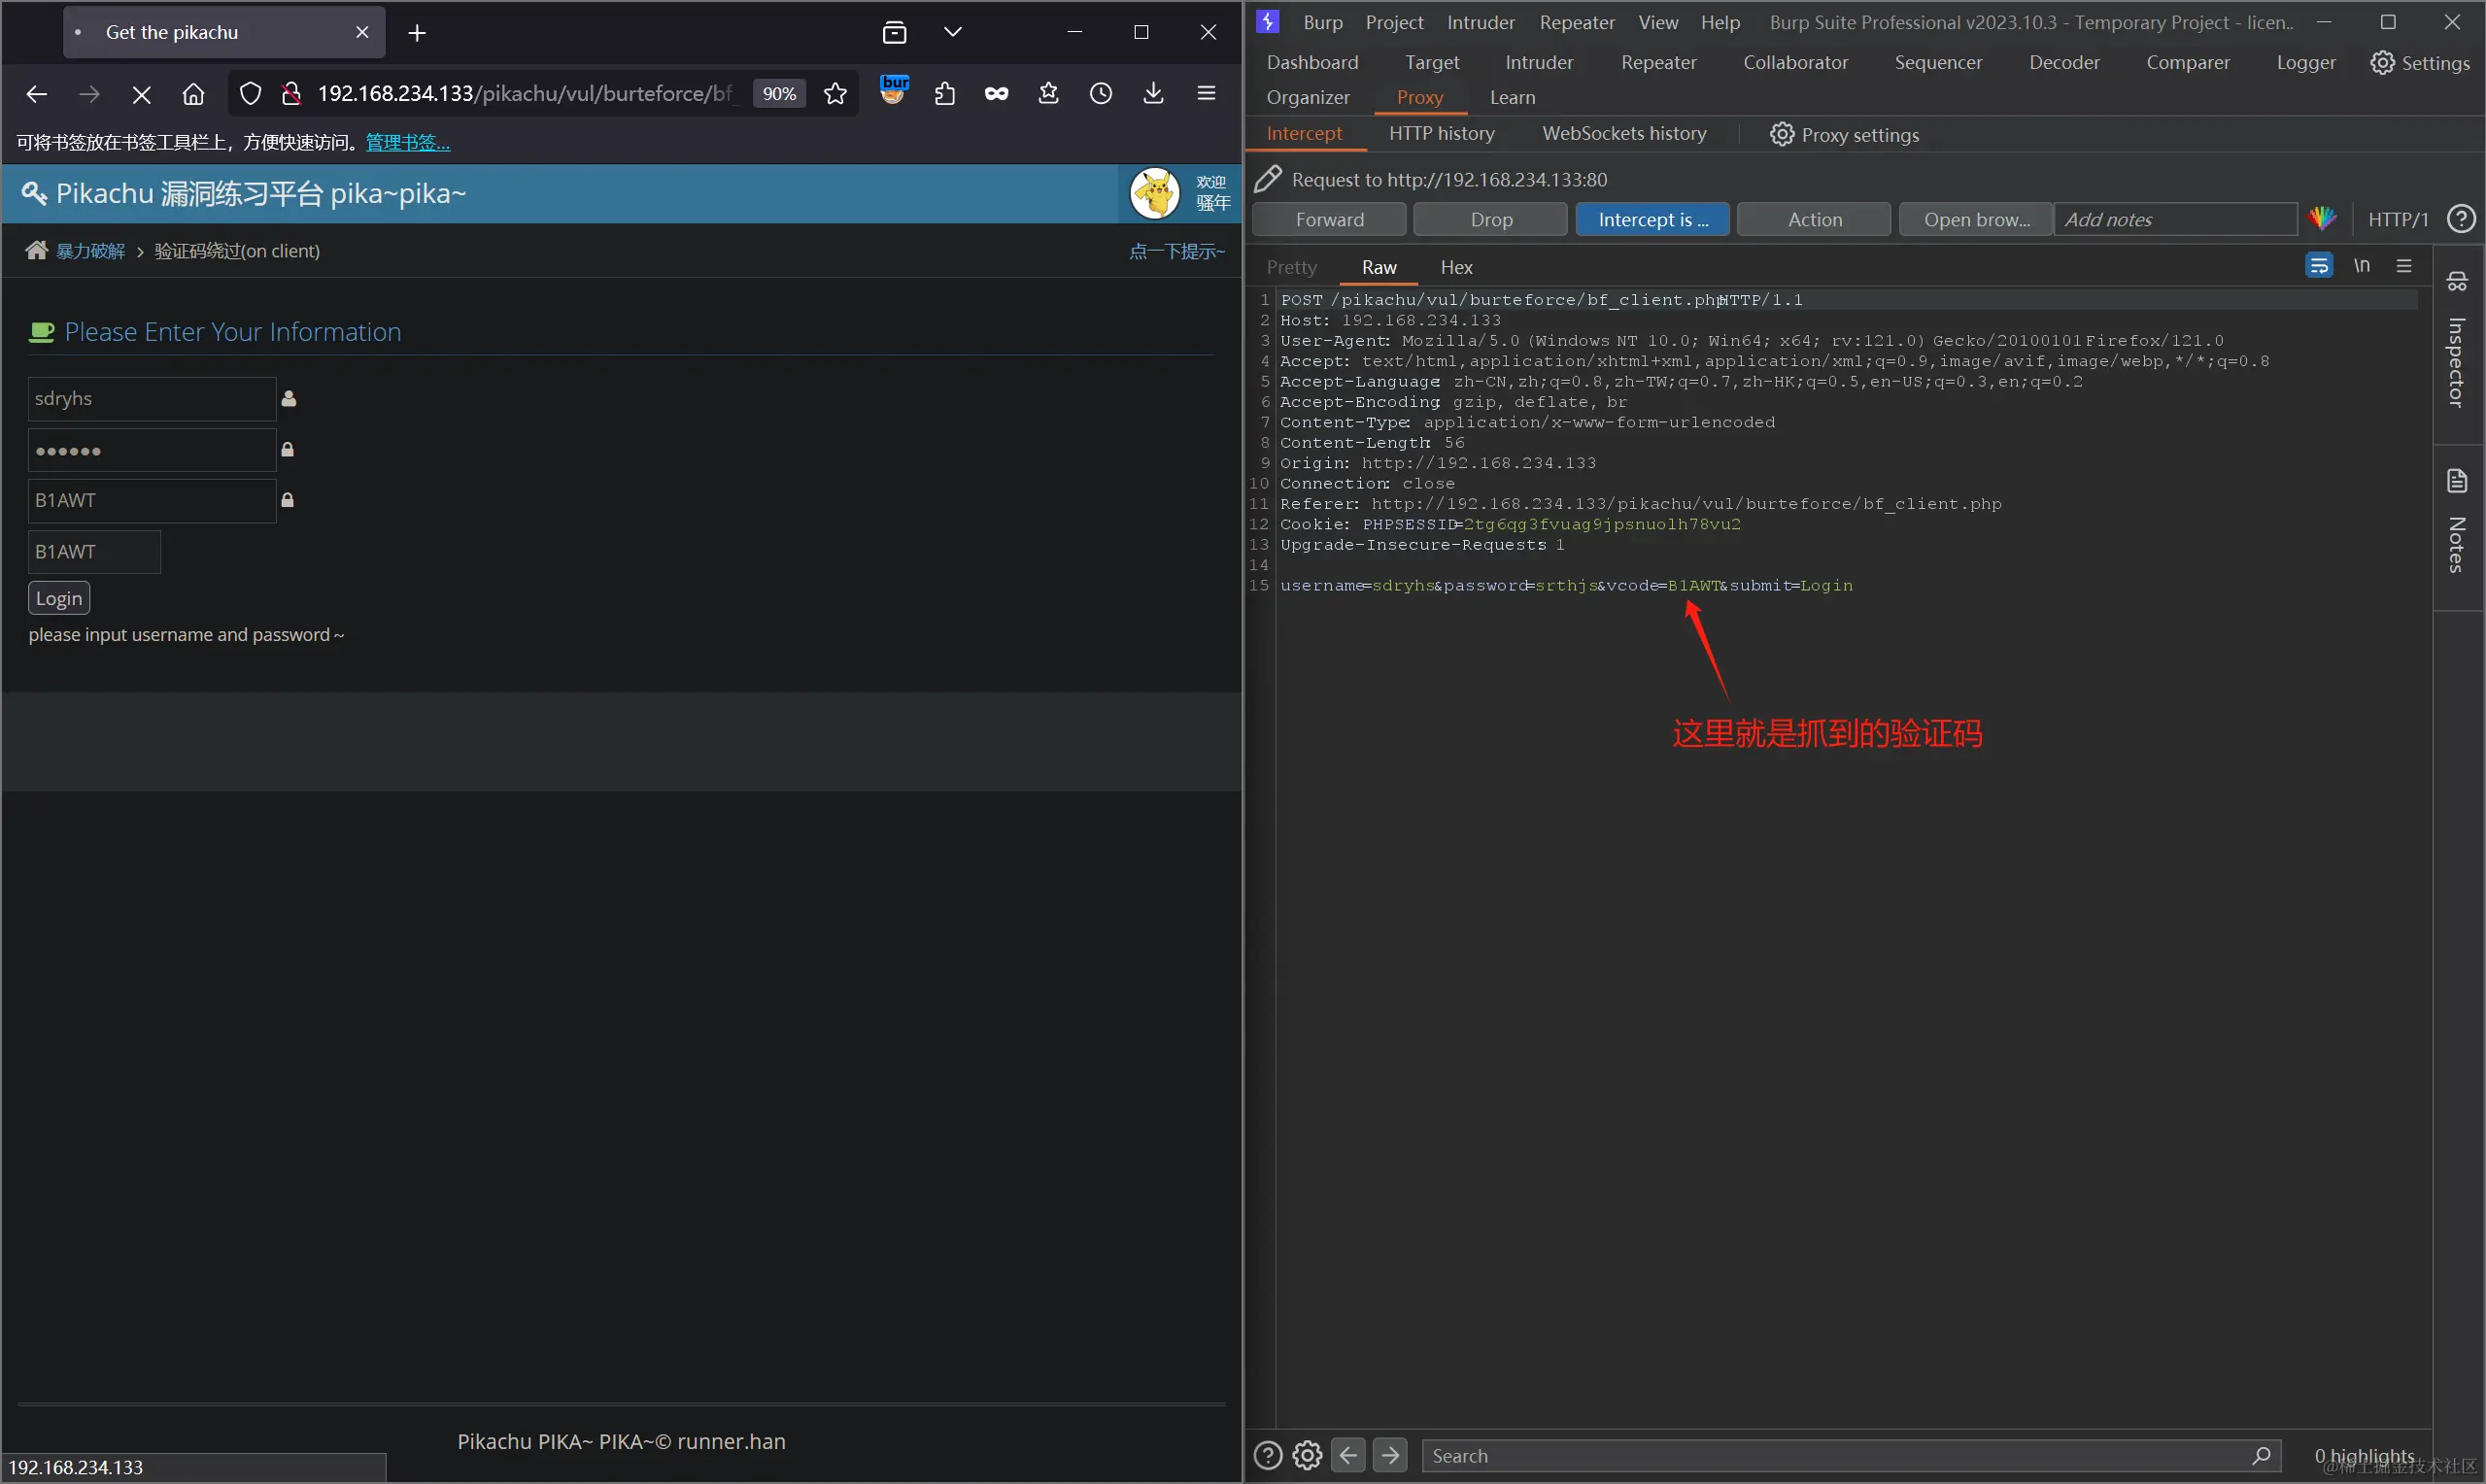The width and height of the screenshot is (2486, 1484).
Task: Open the highlight color picker icon
Action: [2322, 218]
